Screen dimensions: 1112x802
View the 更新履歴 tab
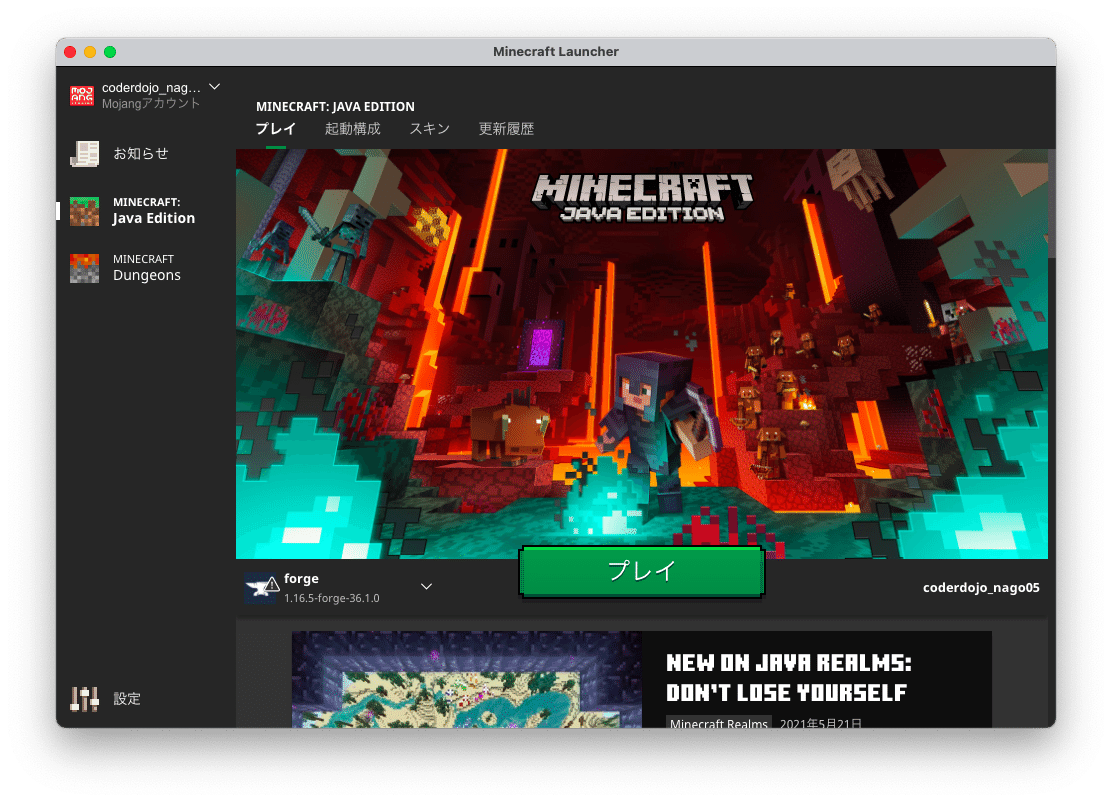pos(505,128)
